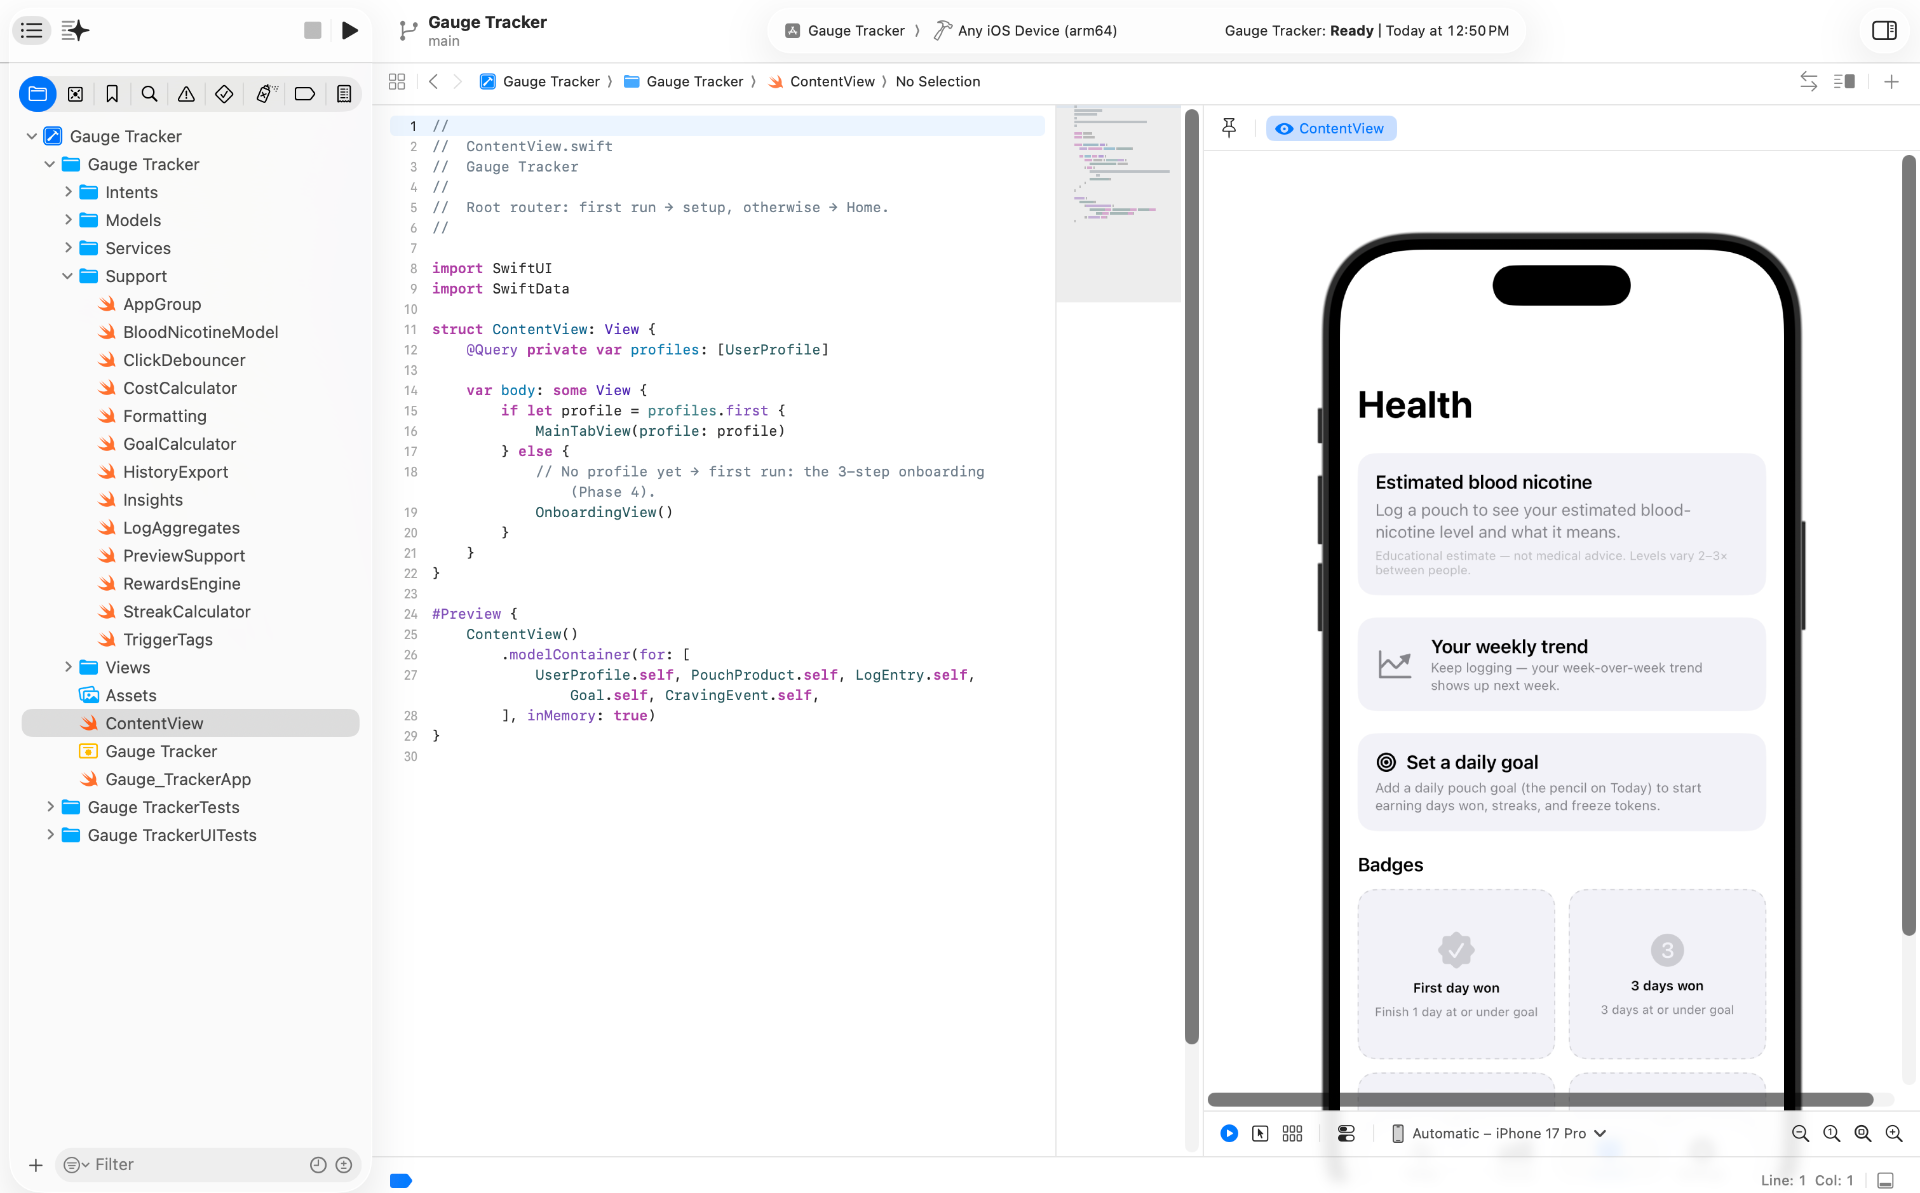Toggle recent files filter clock icon

click(318, 1164)
